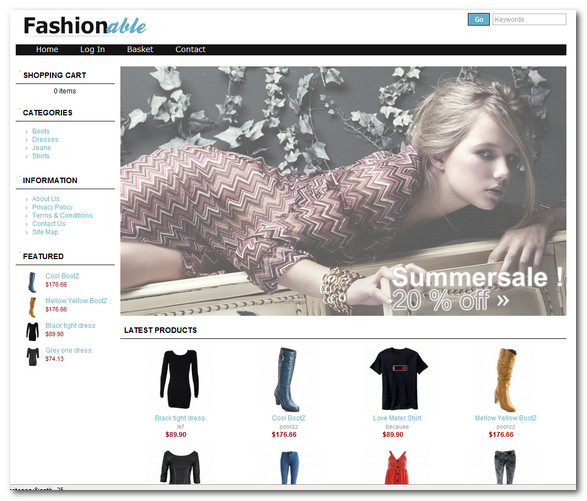Click the Summersale 20% off banner
Viewport: 587px width, 501px height.
tap(343, 191)
